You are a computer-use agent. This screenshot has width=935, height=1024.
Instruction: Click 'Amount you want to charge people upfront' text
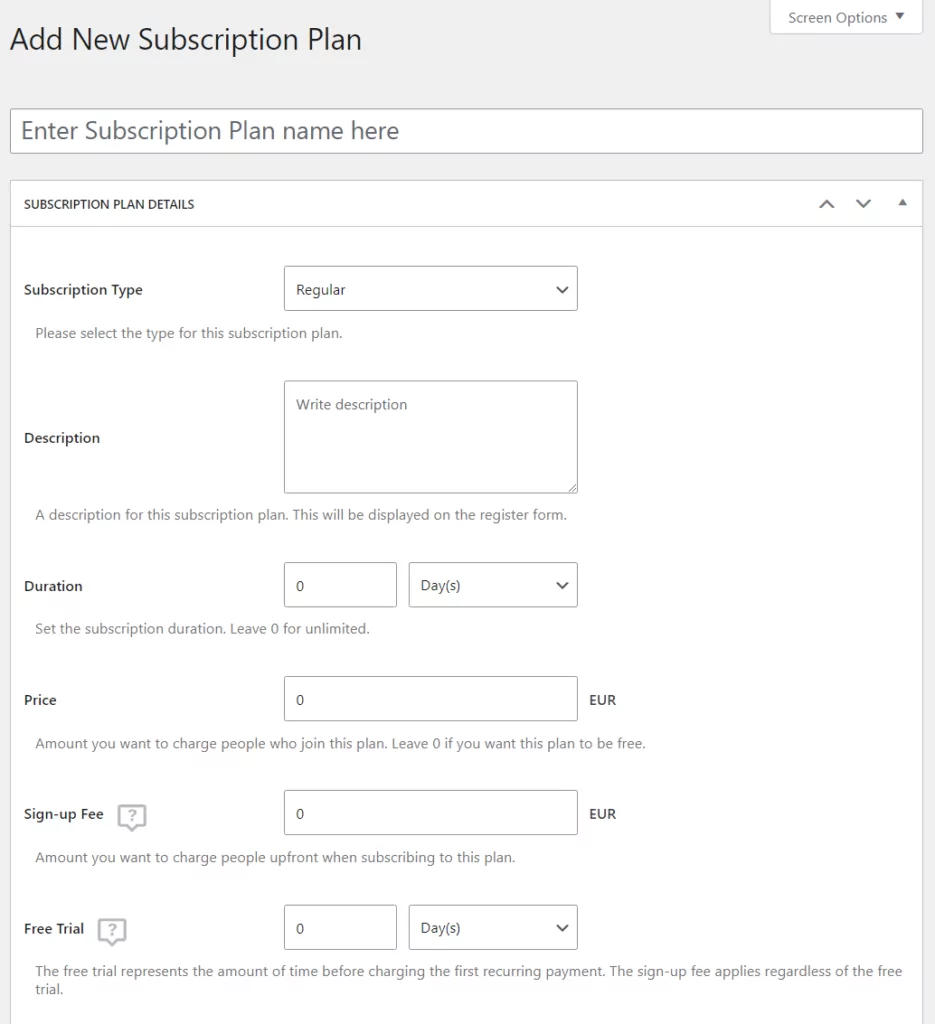coord(276,857)
